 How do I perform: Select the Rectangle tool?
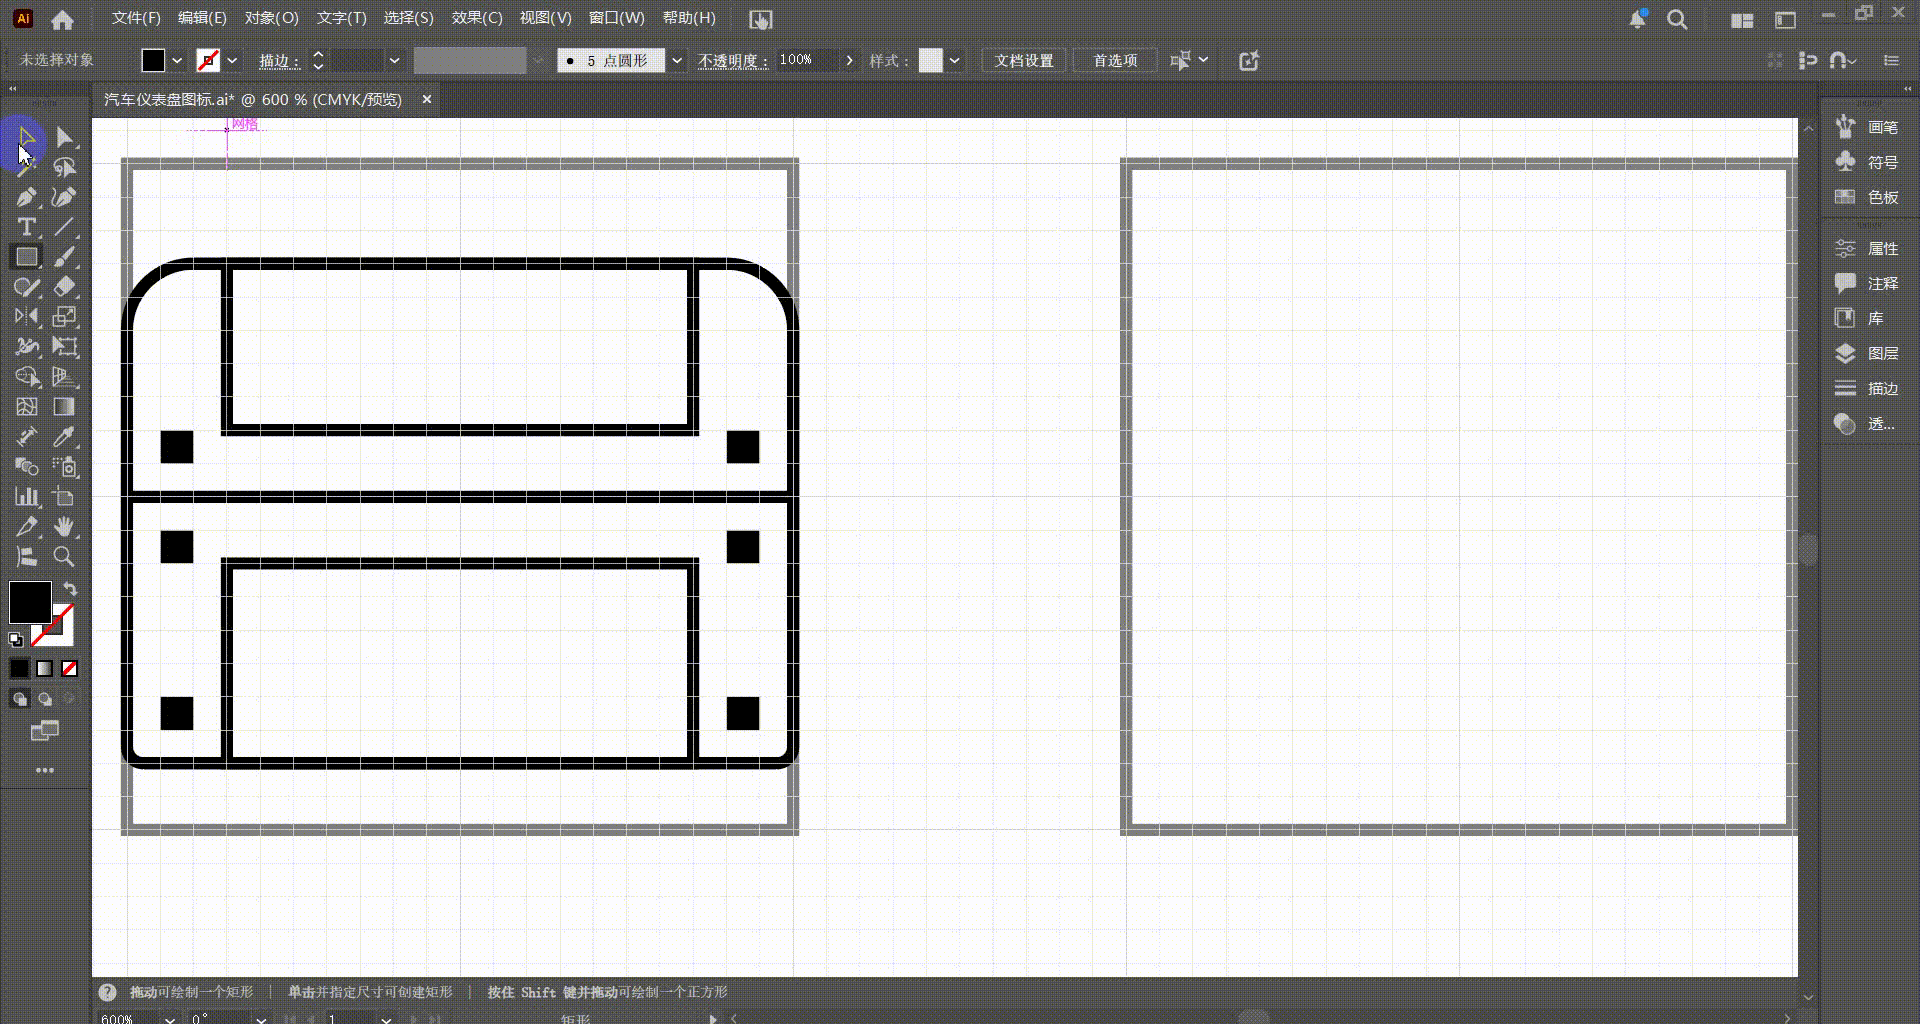26,257
